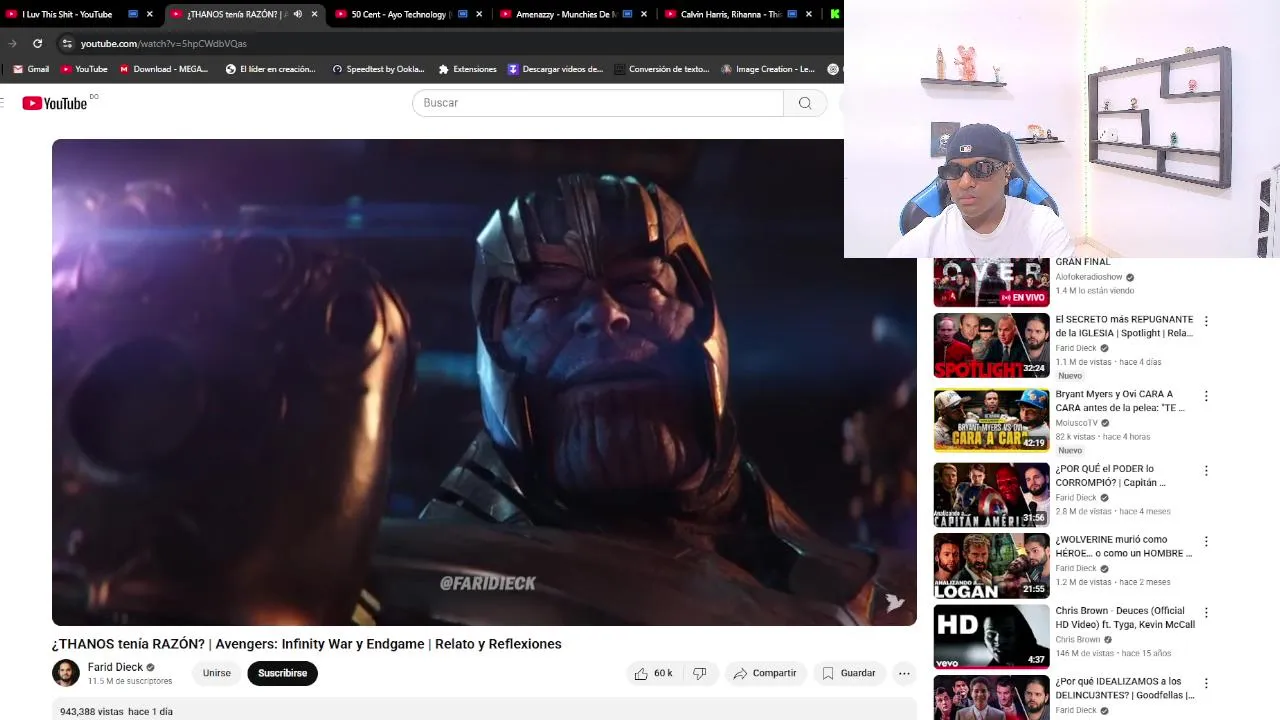Viewport: 1280px width, 720px height.
Task: Open more options for ¿POR QUÉ el PODER video
Action: tap(1206, 470)
